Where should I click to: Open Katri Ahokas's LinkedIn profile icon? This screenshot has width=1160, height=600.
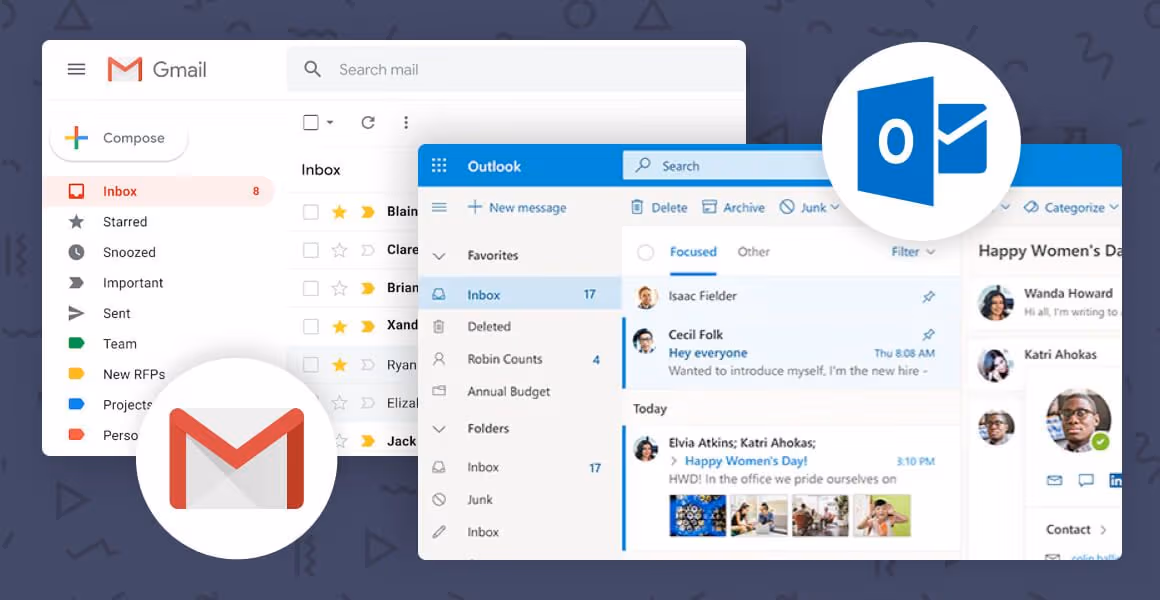point(1117,480)
